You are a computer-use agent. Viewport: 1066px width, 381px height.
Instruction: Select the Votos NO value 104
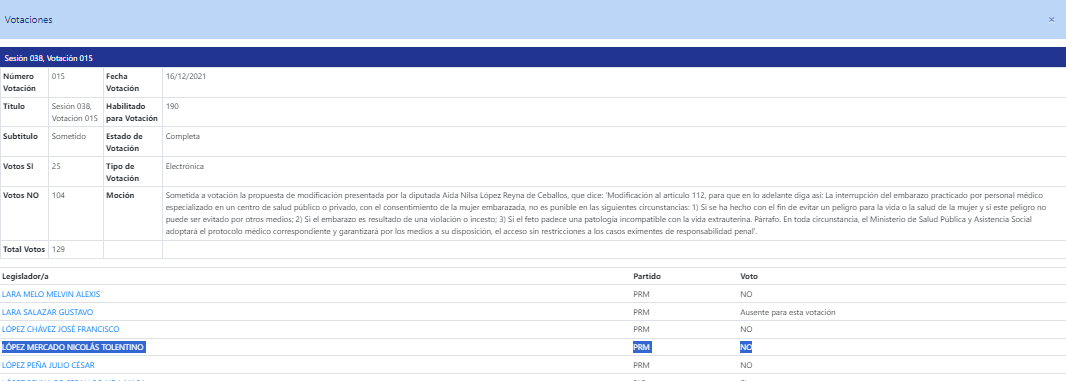click(58, 196)
